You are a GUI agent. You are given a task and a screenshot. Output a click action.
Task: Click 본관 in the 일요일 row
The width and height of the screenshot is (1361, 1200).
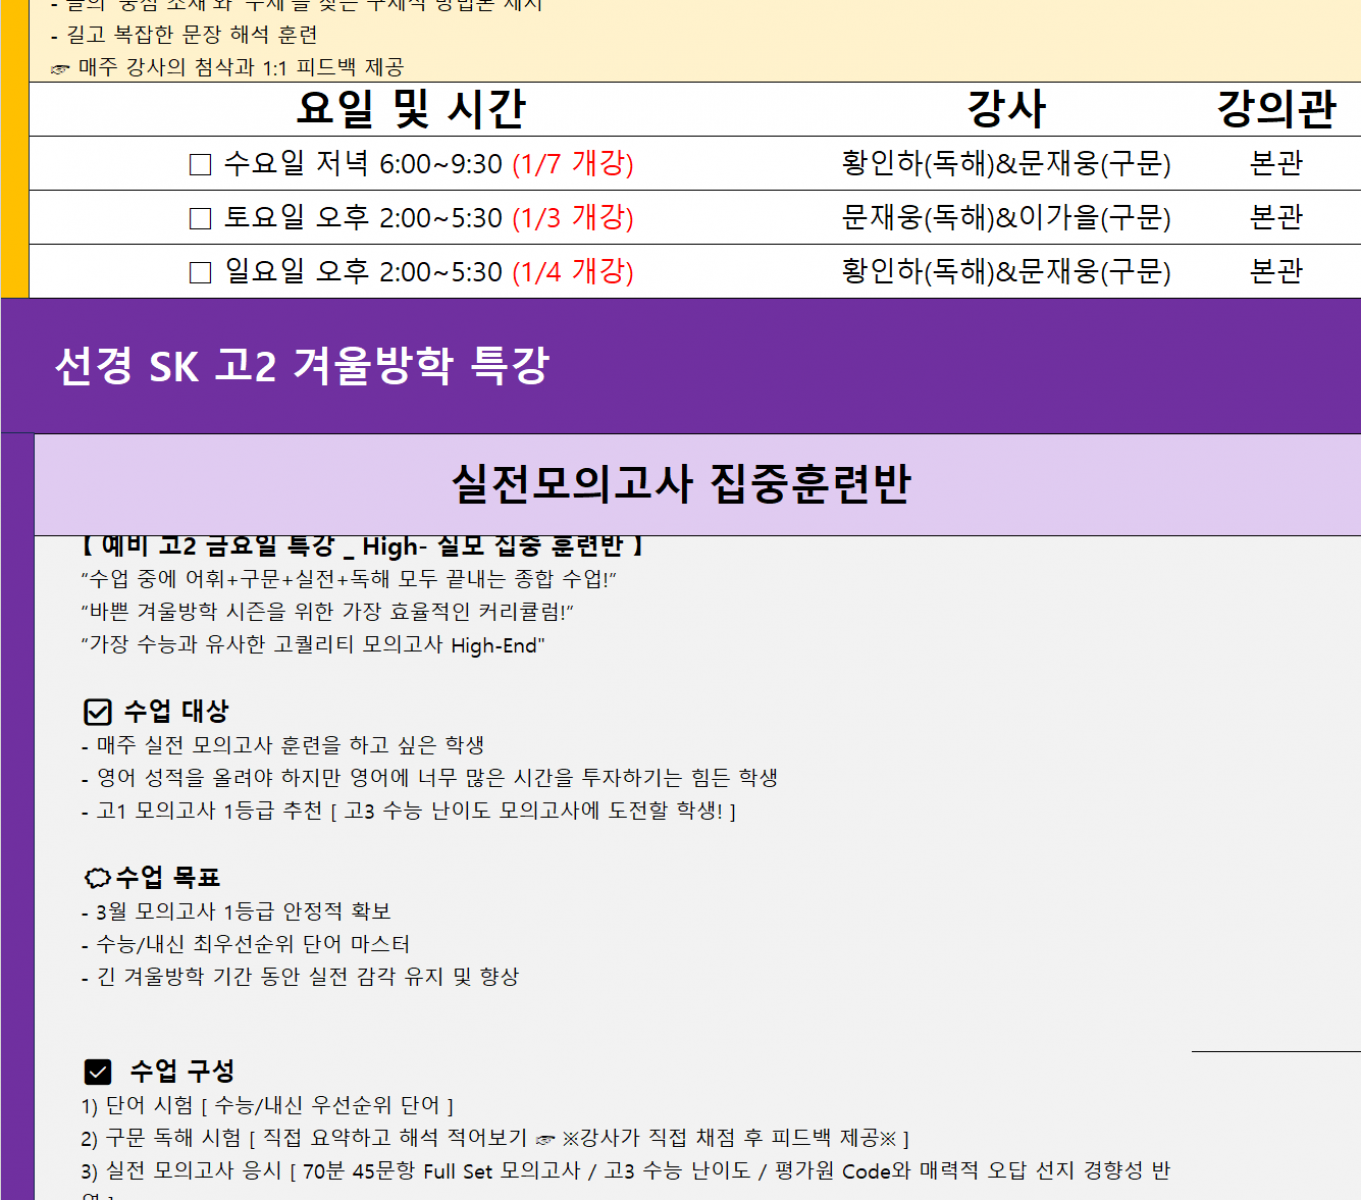pos(1276,272)
